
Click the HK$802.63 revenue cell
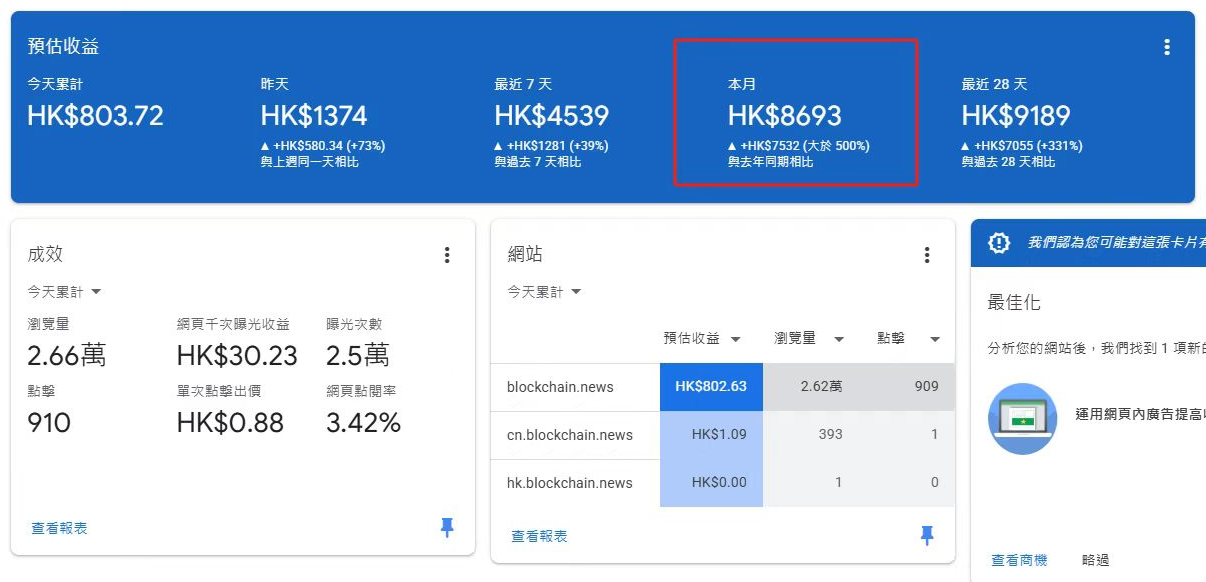point(711,387)
